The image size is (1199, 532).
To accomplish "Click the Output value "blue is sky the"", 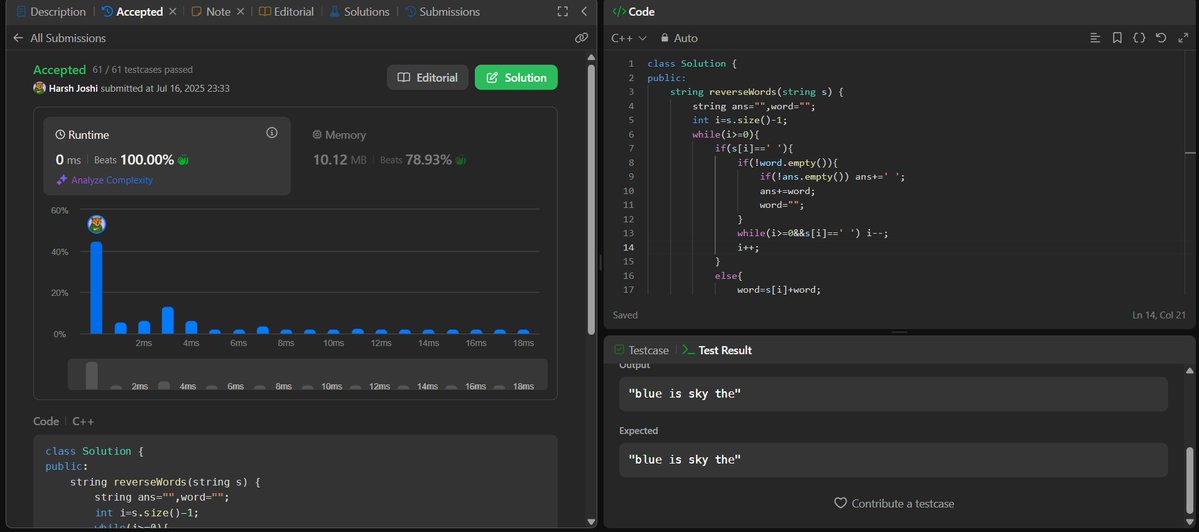I will (x=684, y=394).
